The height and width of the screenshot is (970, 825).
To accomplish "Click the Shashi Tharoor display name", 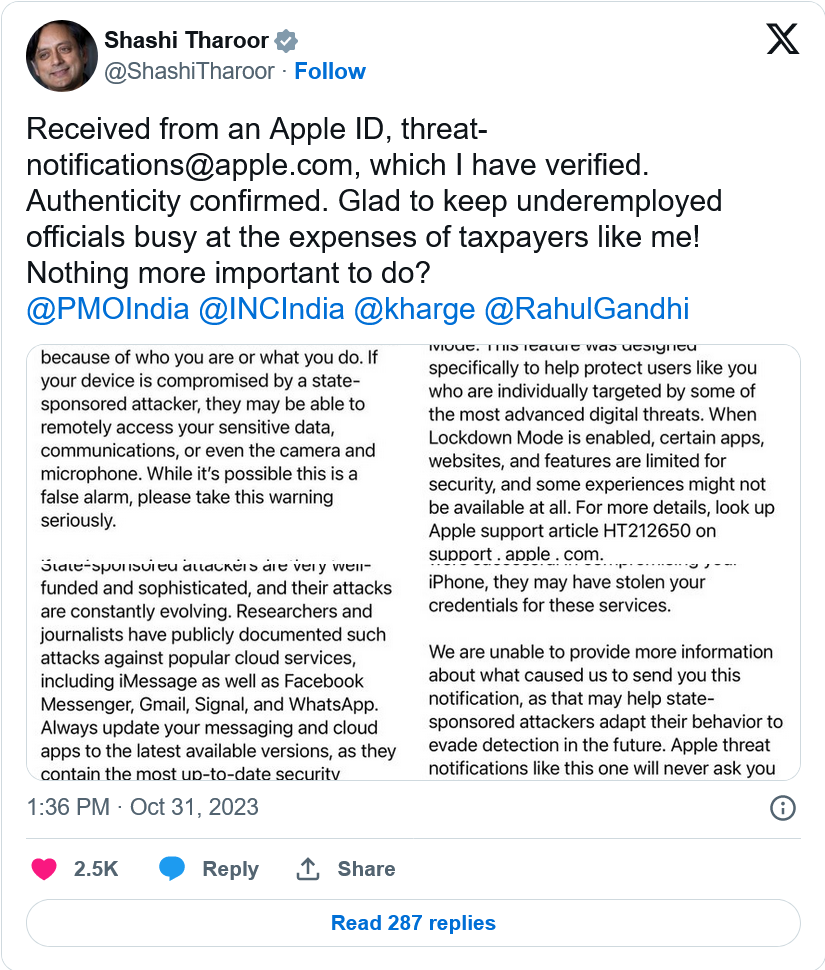I will pos(187,41).
